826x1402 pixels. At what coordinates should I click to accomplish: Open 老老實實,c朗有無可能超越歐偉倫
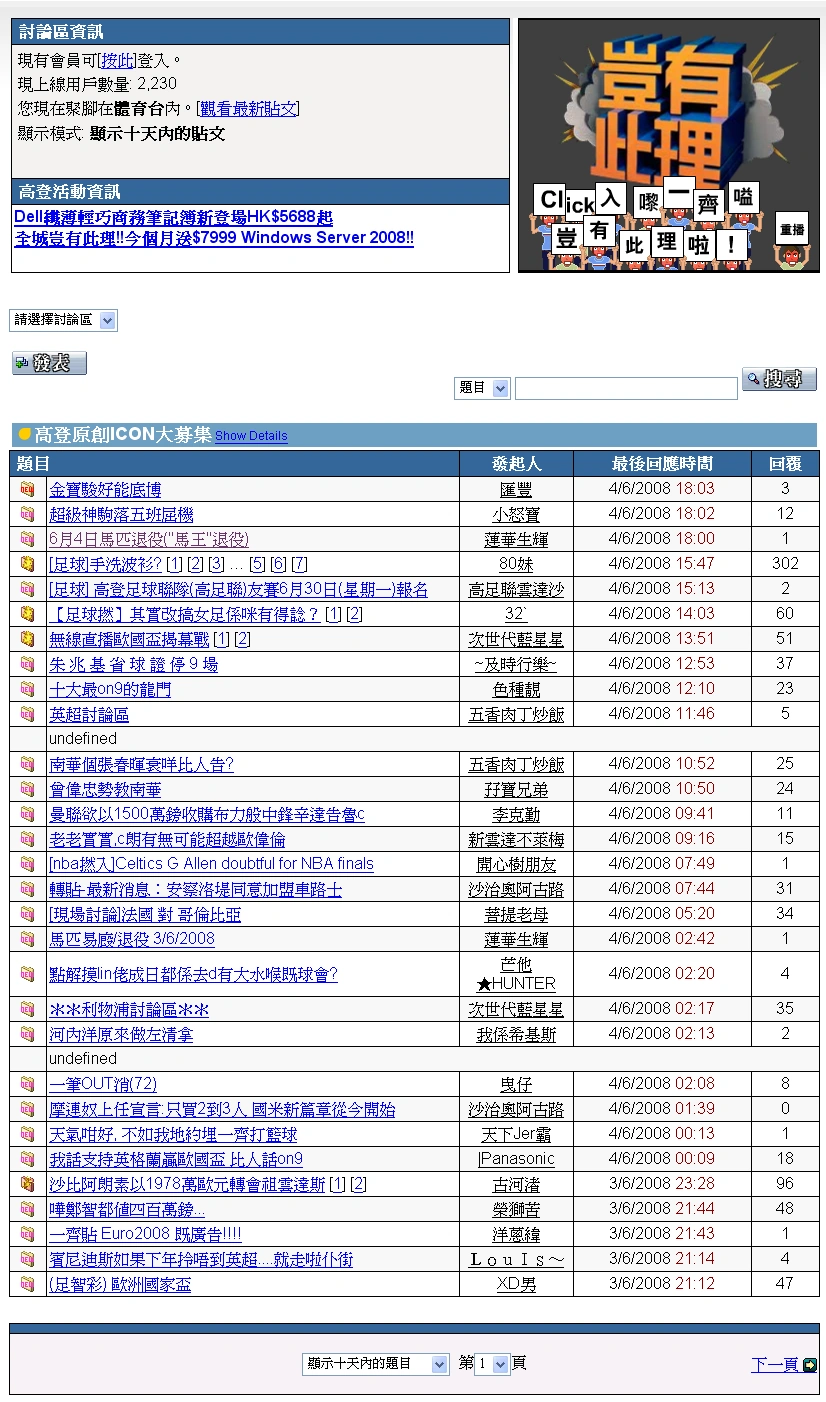(167, 840)
